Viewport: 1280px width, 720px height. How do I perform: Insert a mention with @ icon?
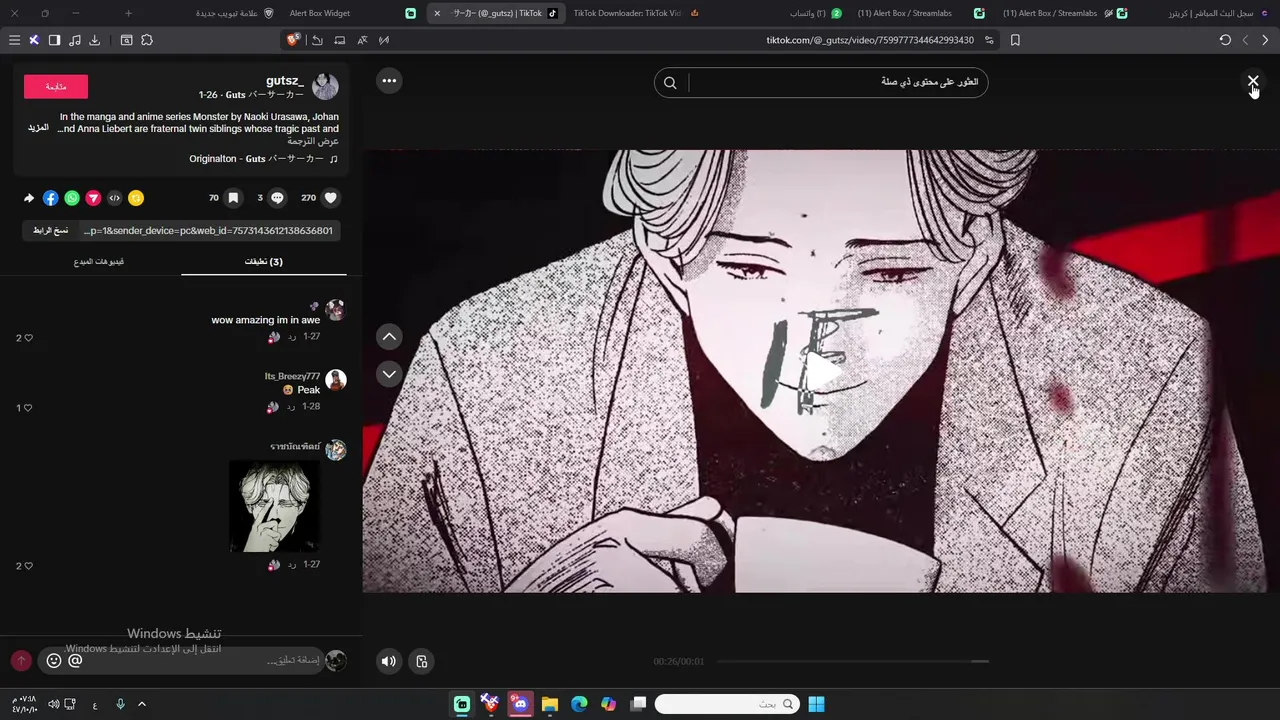point(76,660)
